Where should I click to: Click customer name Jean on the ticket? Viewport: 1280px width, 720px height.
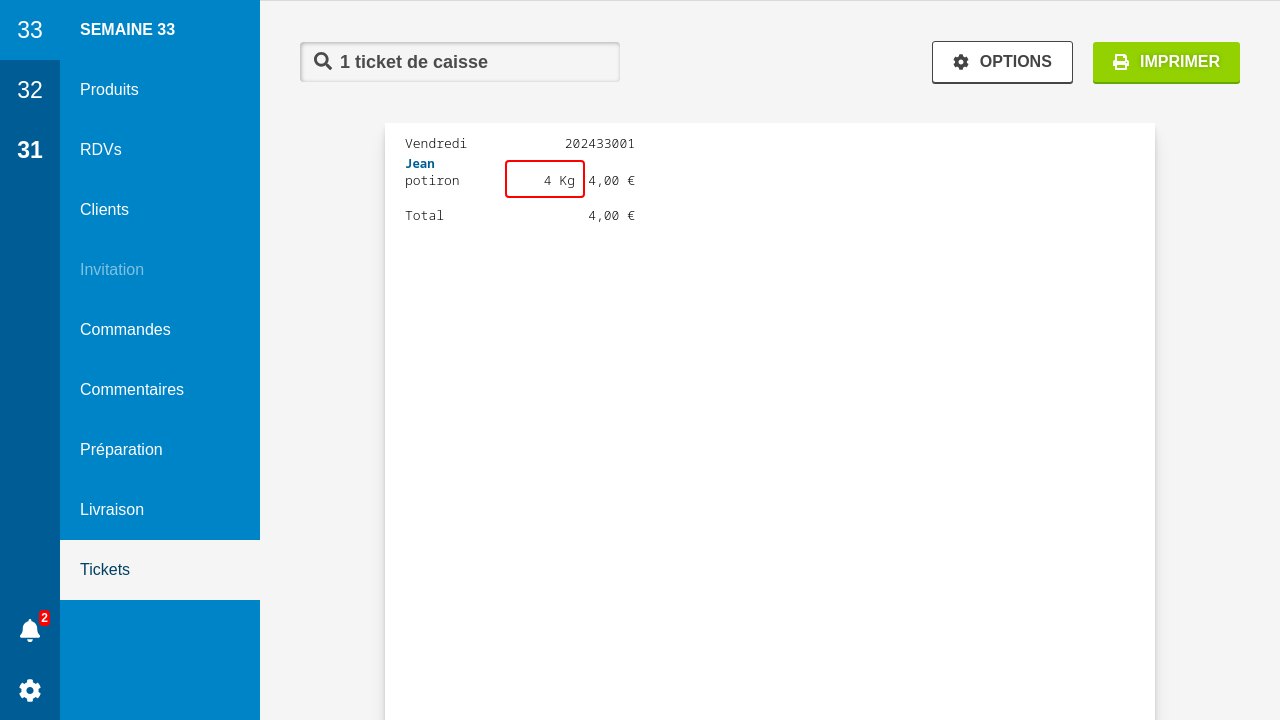tap(420, 164)
